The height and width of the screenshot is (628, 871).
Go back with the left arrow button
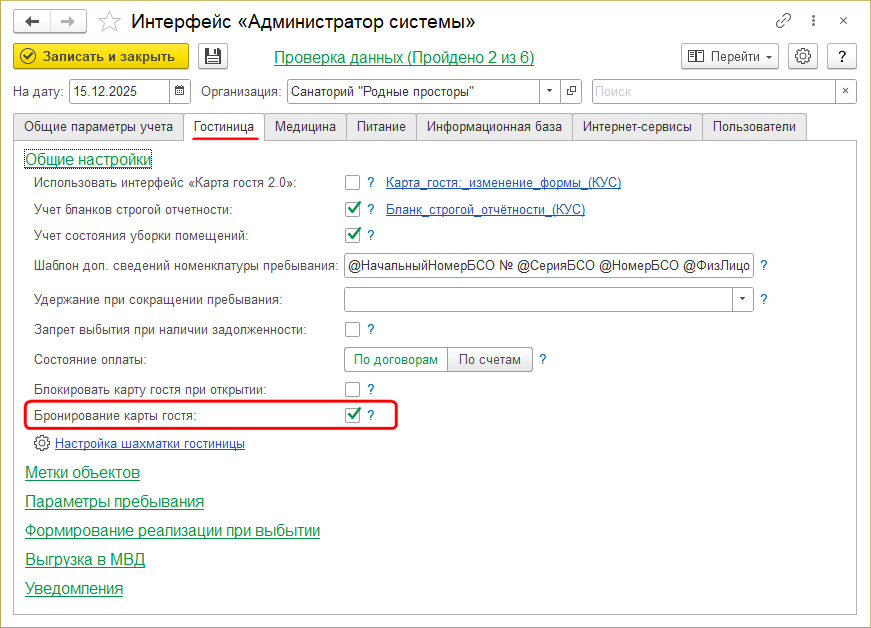[x=32, y=22]
